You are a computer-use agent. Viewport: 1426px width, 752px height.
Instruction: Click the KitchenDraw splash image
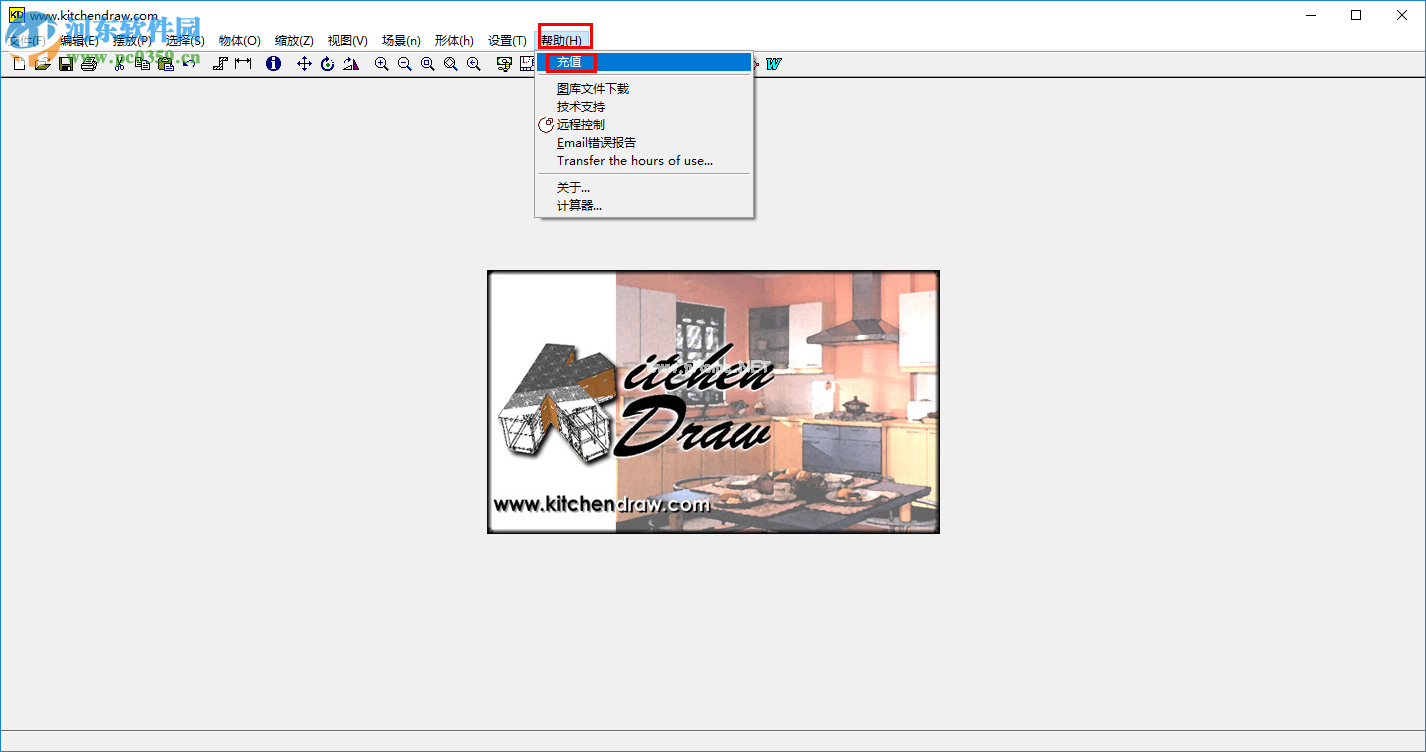pyautogui.click(x=713, y=401)
